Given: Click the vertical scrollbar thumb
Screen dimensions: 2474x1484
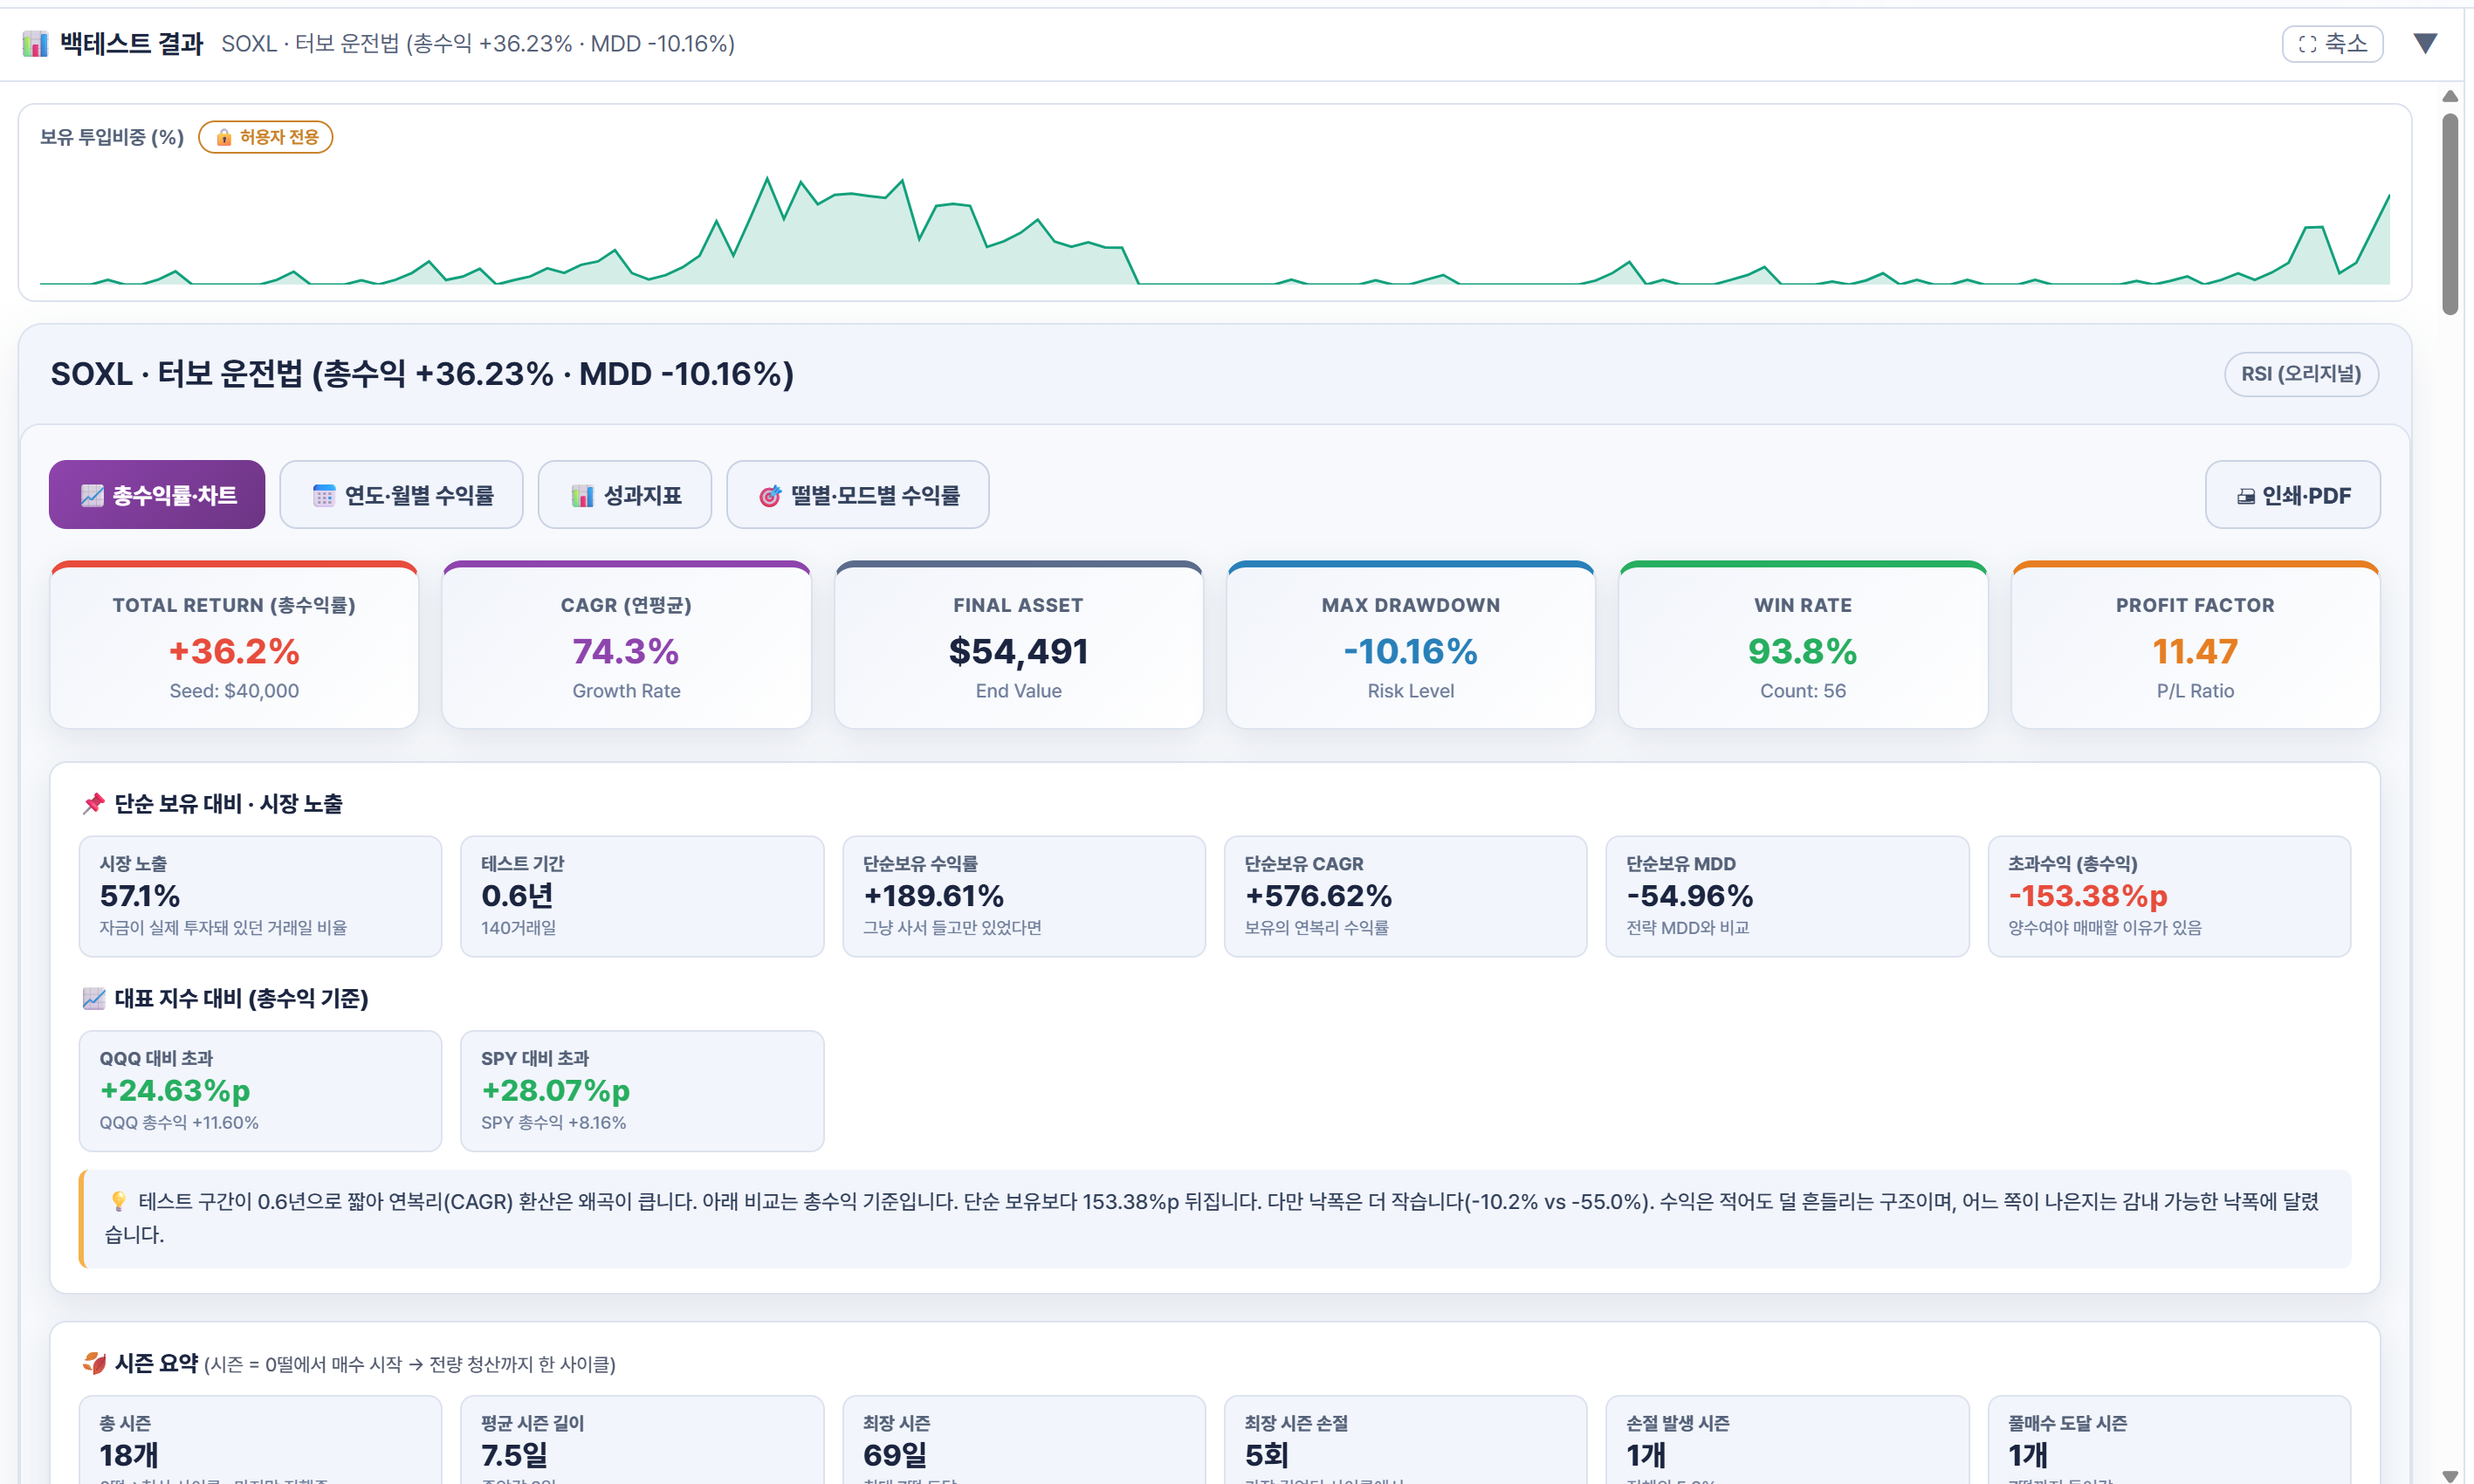Looking at the screenshot, I should coord(2450,213).
